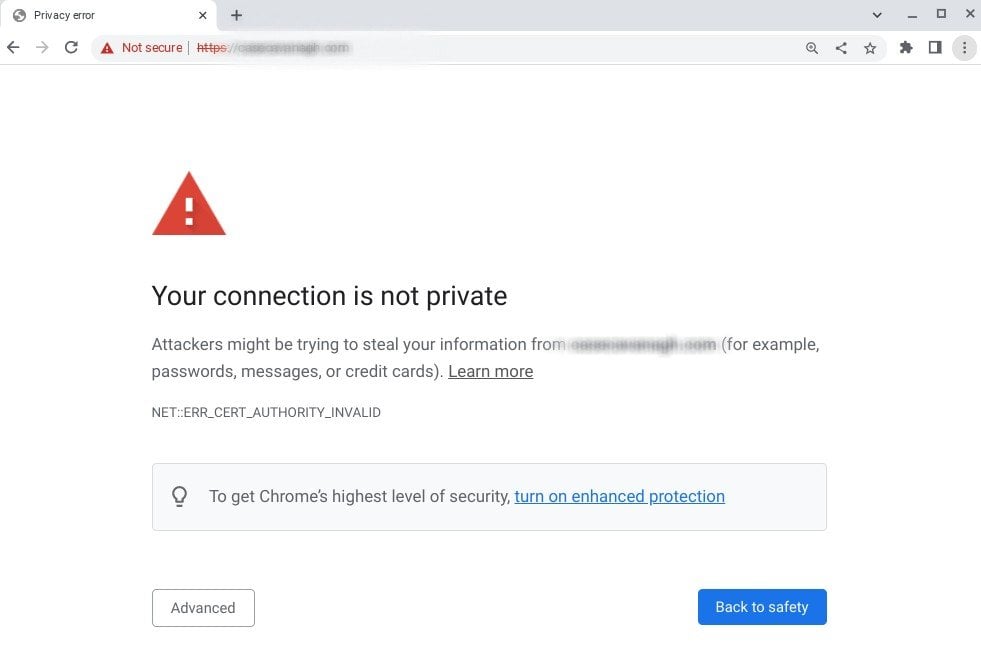
Task: Open the three-dot Chrome menu
Action: coord(964,47)
